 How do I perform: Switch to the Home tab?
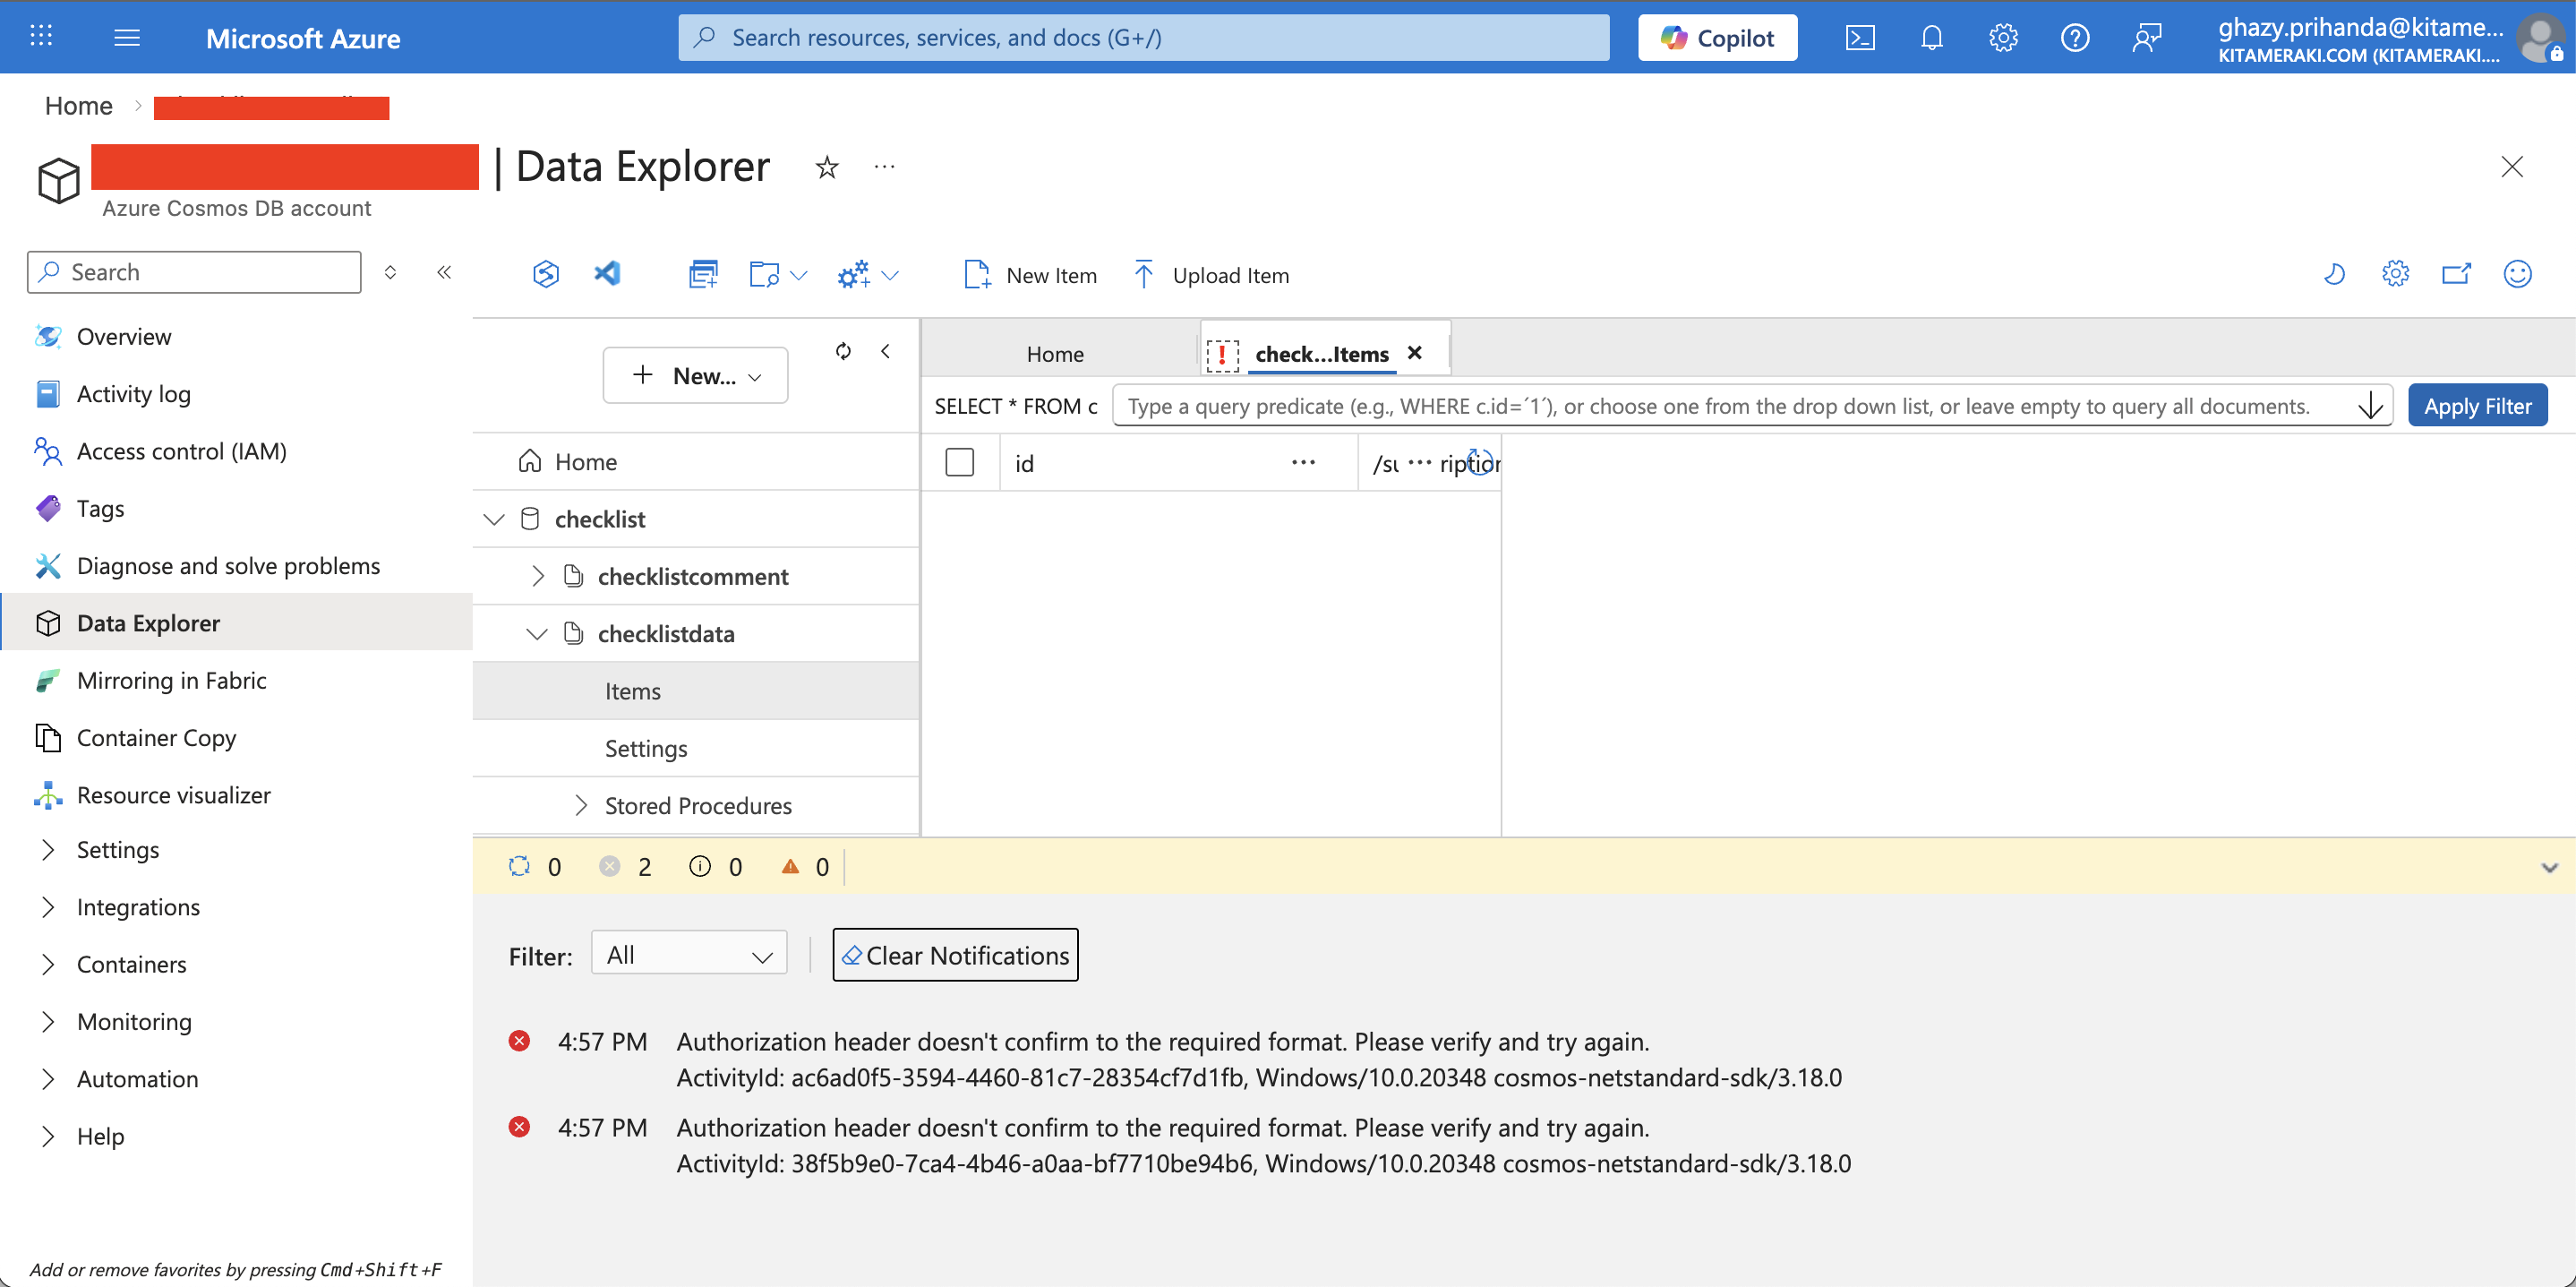[1054, 353]
